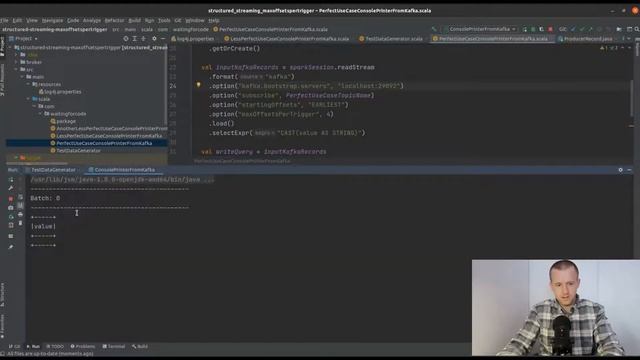Screen dimensions: 640x360
Task: Open the Analyze menu
Action: point(92,20)
